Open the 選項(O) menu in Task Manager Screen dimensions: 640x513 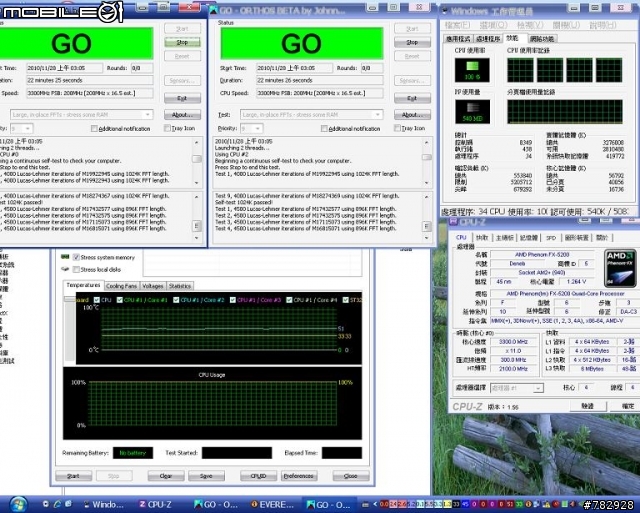click(494, 25)
